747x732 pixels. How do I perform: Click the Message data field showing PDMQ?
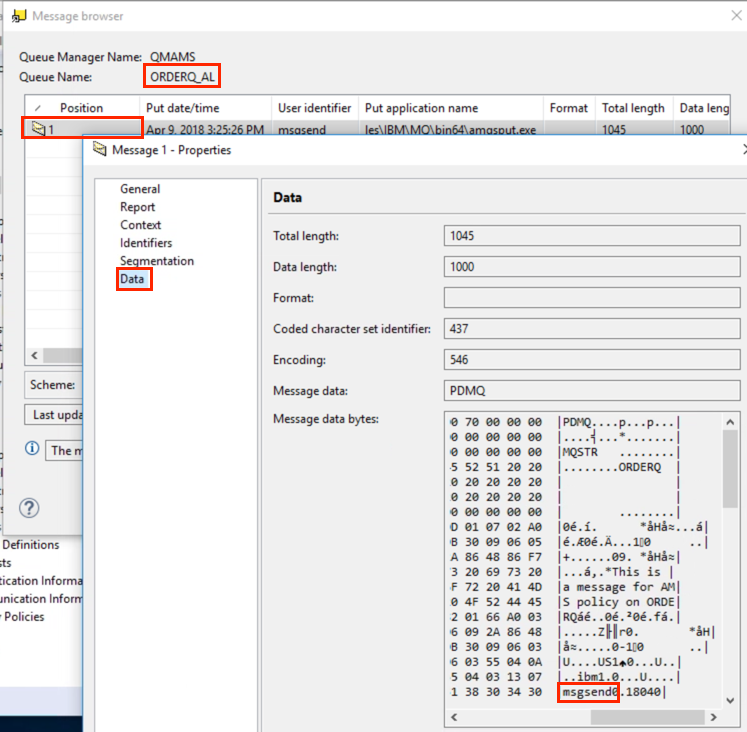point(592,391)
